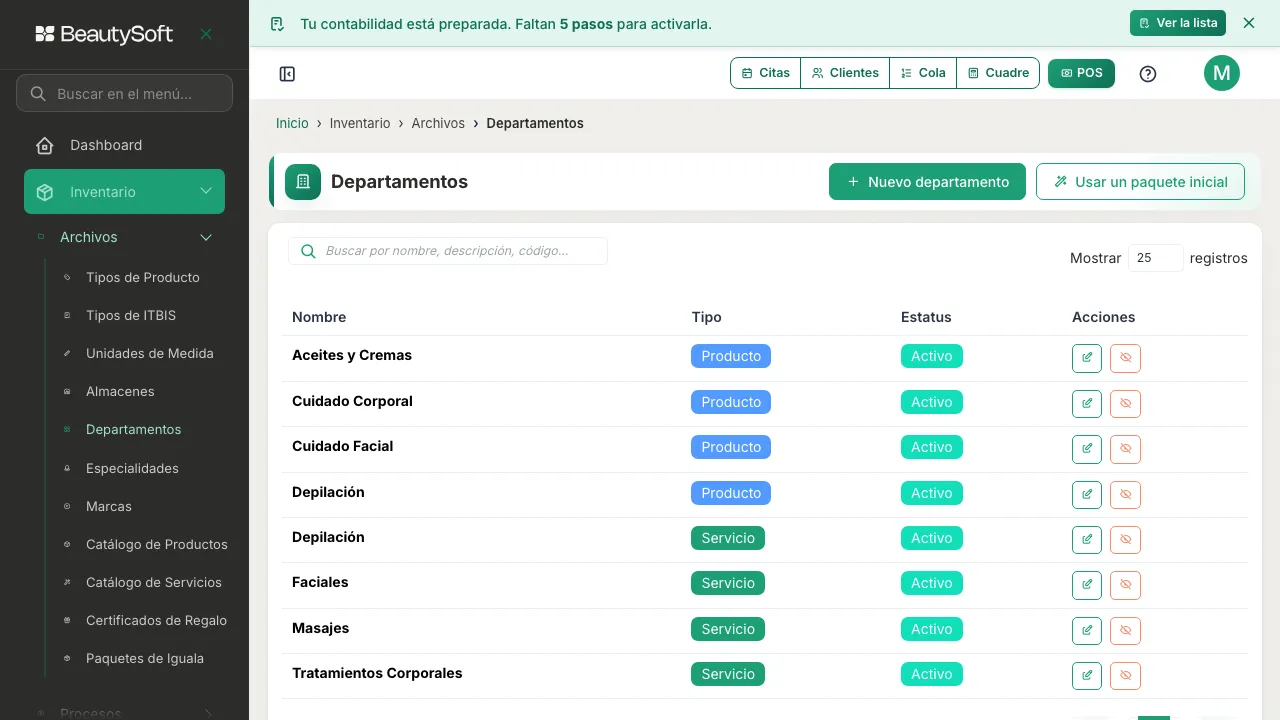
Task: Open Clientes from the top toolbar
Action: tap(845, 73)
